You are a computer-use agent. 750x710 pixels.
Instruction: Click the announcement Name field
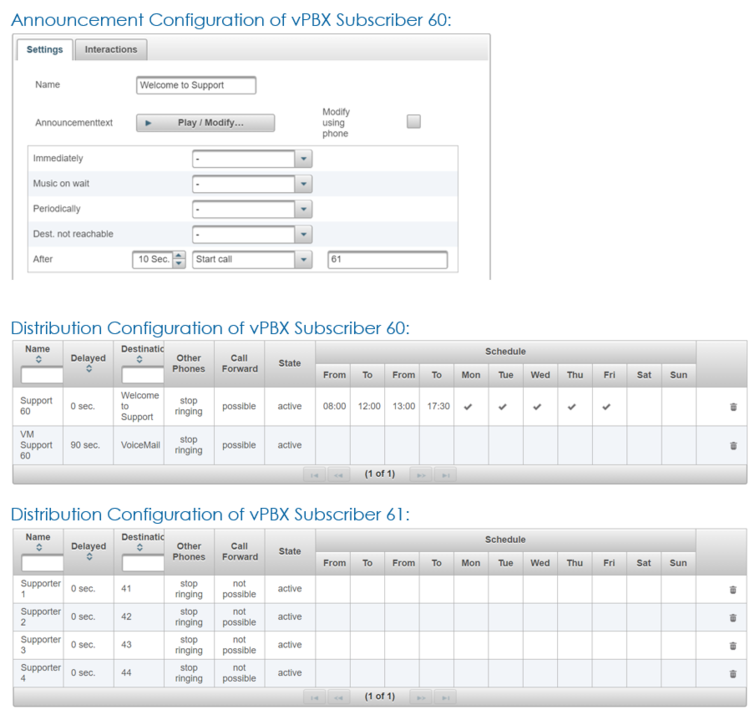(x=196, y=85)
